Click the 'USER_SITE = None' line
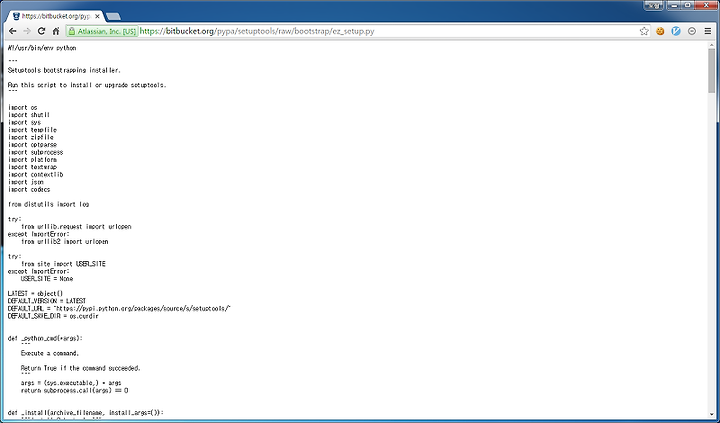Screen dimensions: 720x423 pos(47,278)
